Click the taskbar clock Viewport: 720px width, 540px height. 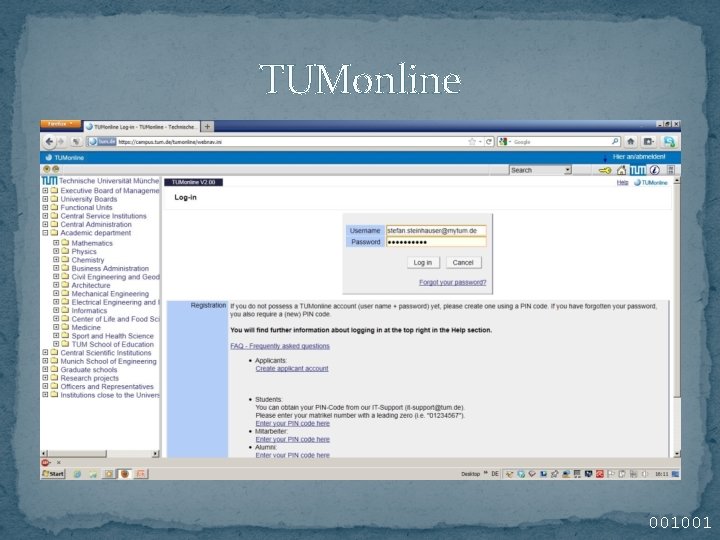pyautogui.click(x=662, y=474)
